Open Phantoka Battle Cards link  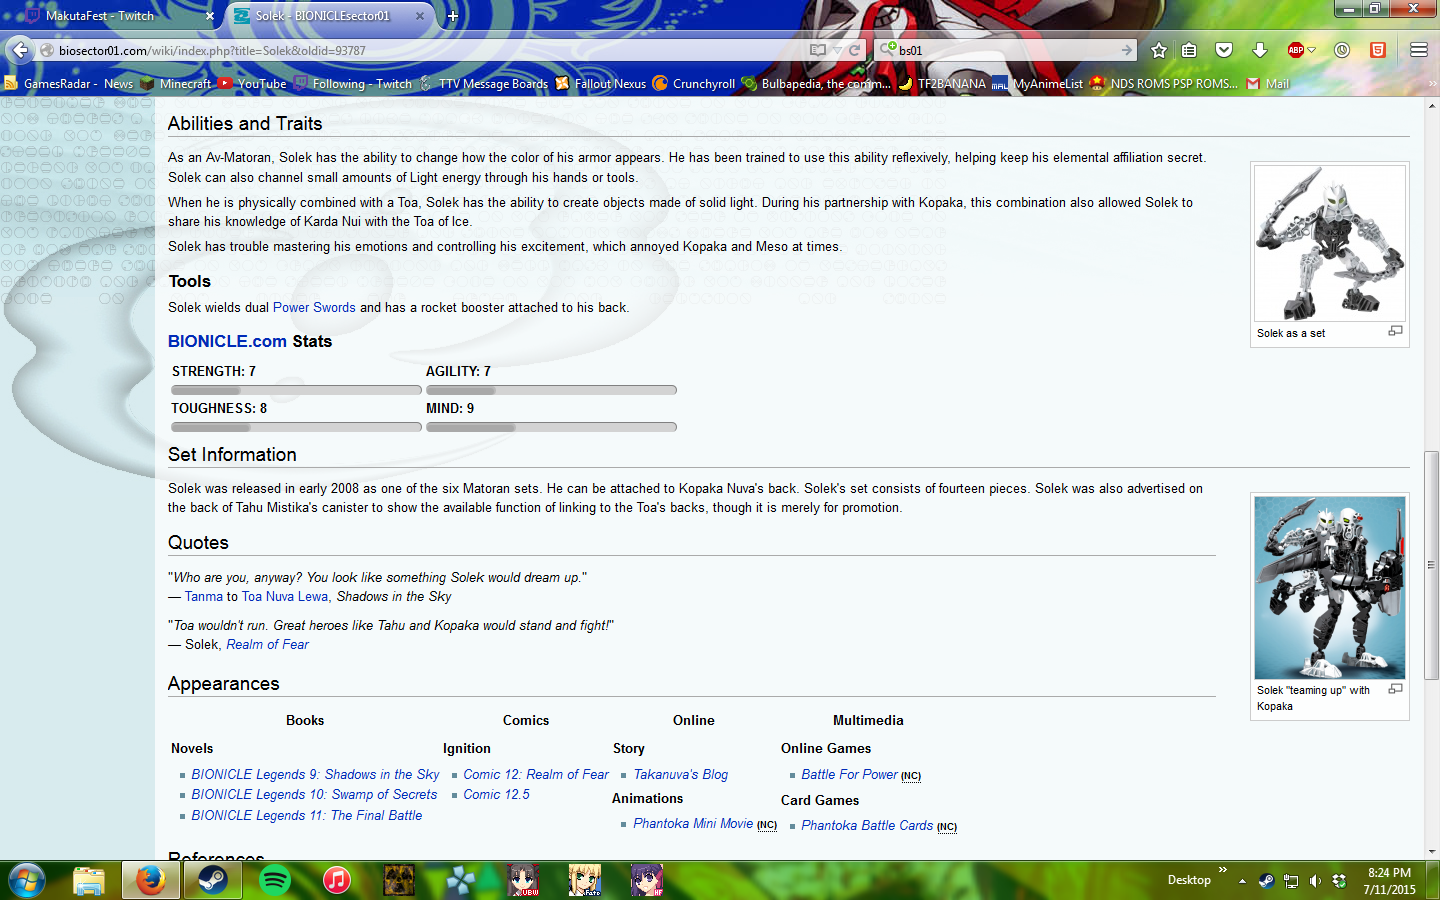point(867,825)
